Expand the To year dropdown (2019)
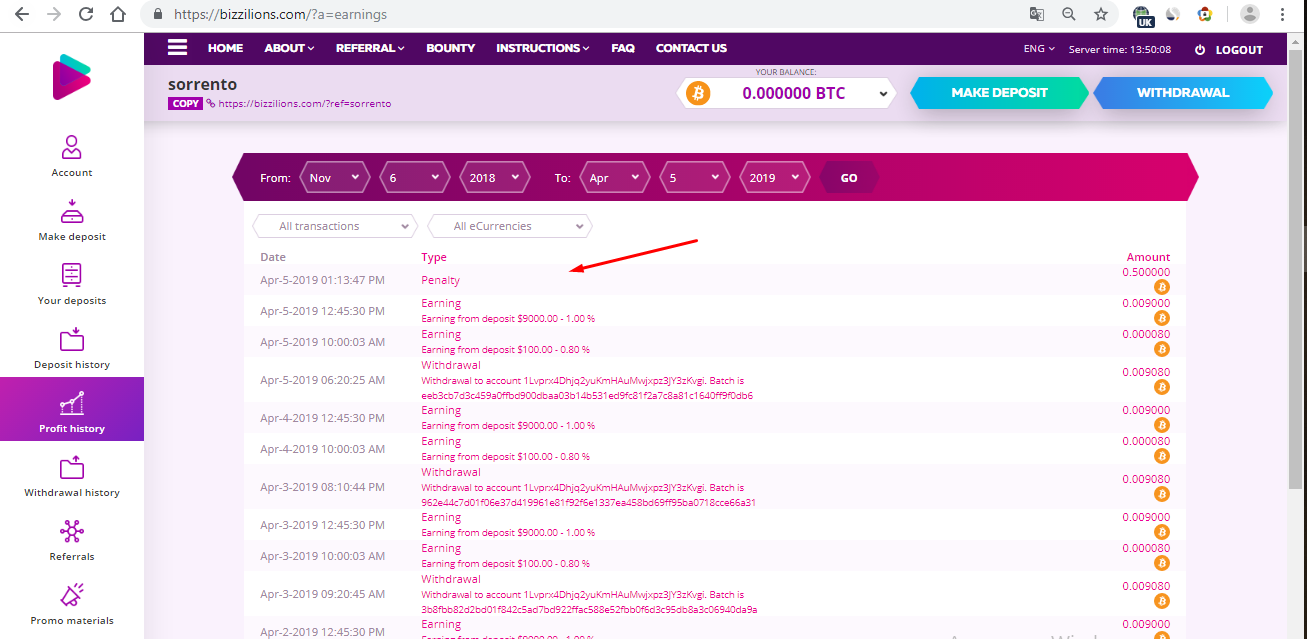The height and width of the screenshot is (639, 1307). click(774, 178)
